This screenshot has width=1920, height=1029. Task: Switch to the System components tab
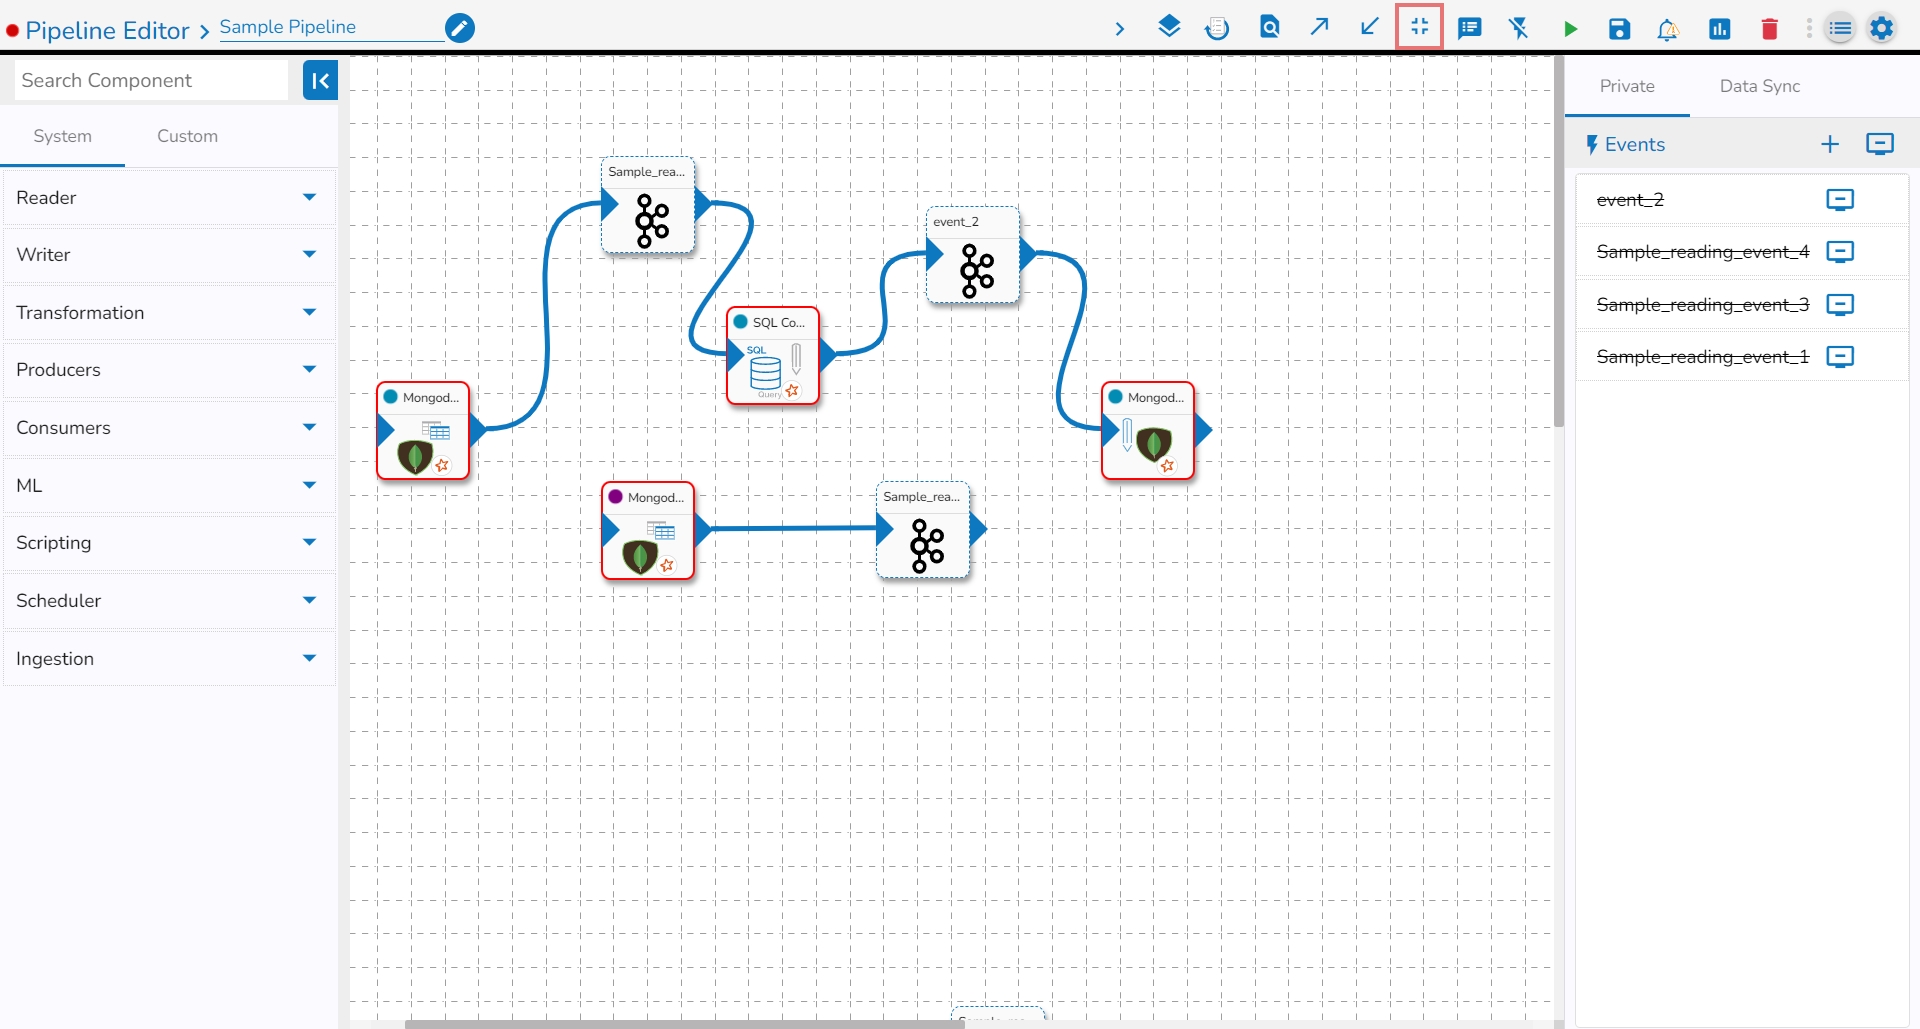[62, 136]
